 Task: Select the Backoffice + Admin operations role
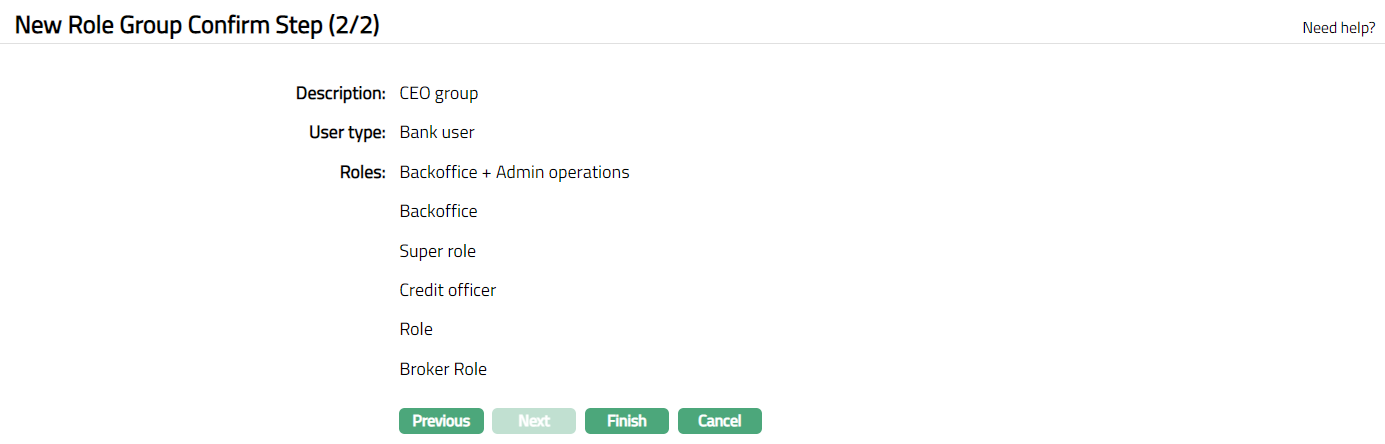tap(514, 172)
